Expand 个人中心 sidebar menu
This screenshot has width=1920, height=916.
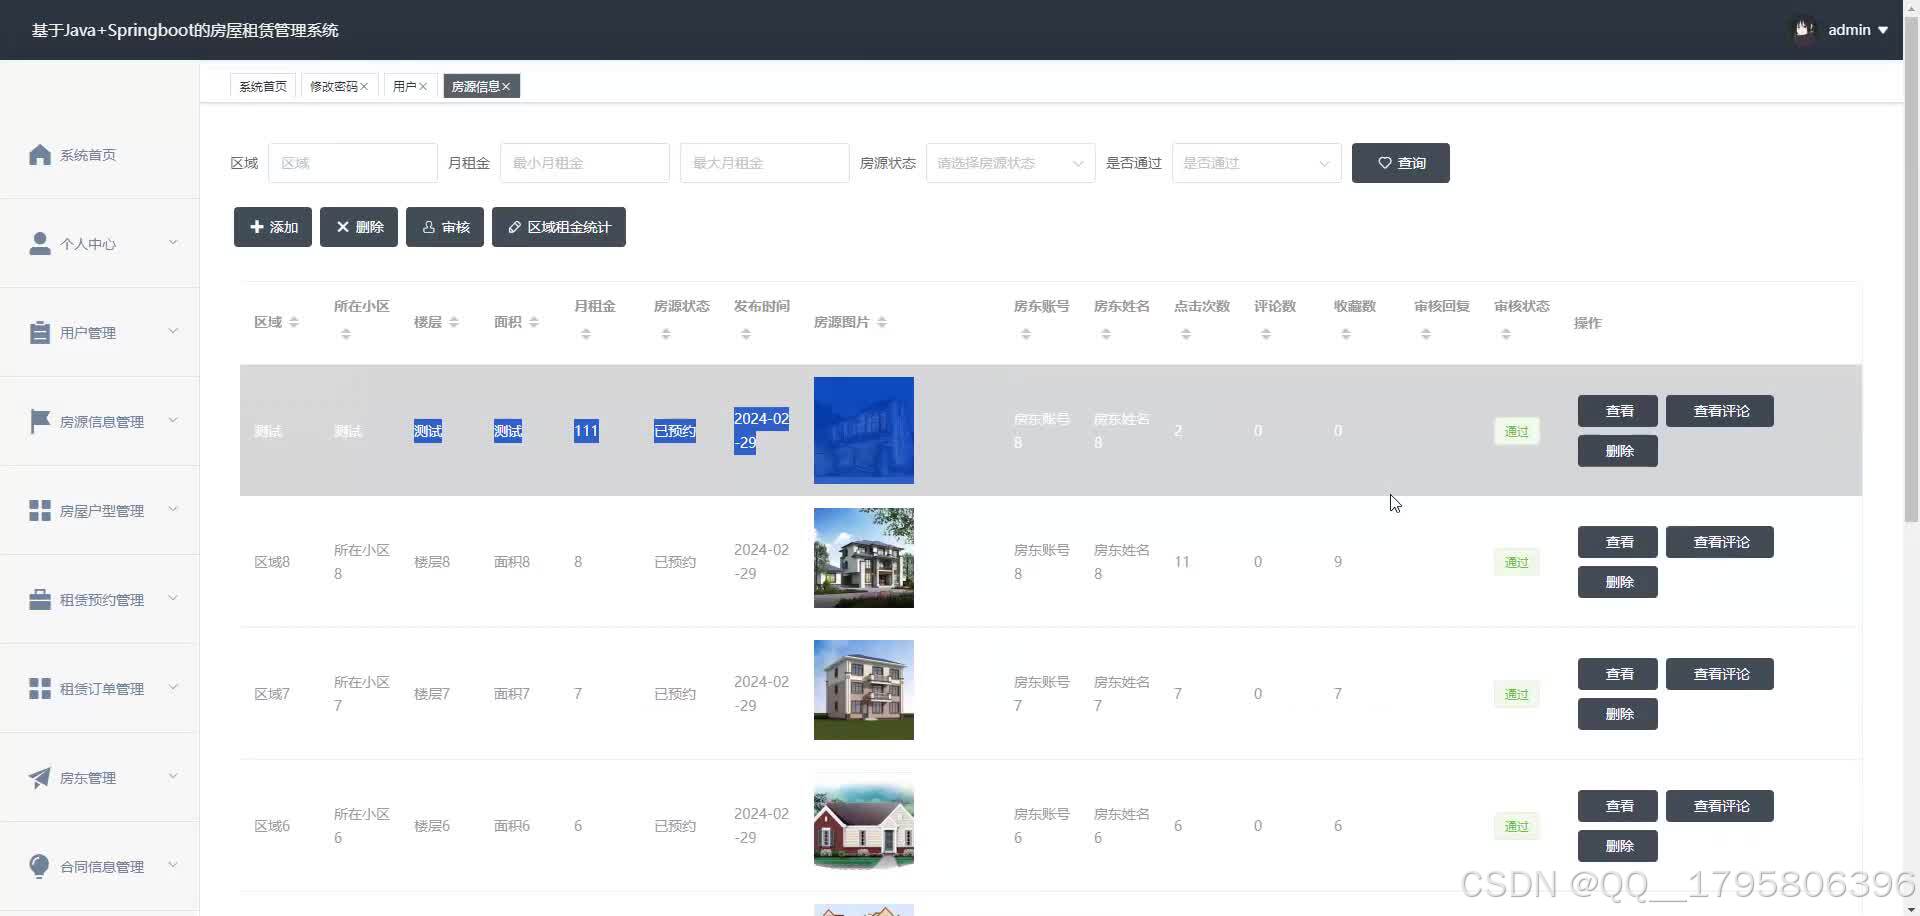(173, 243)
